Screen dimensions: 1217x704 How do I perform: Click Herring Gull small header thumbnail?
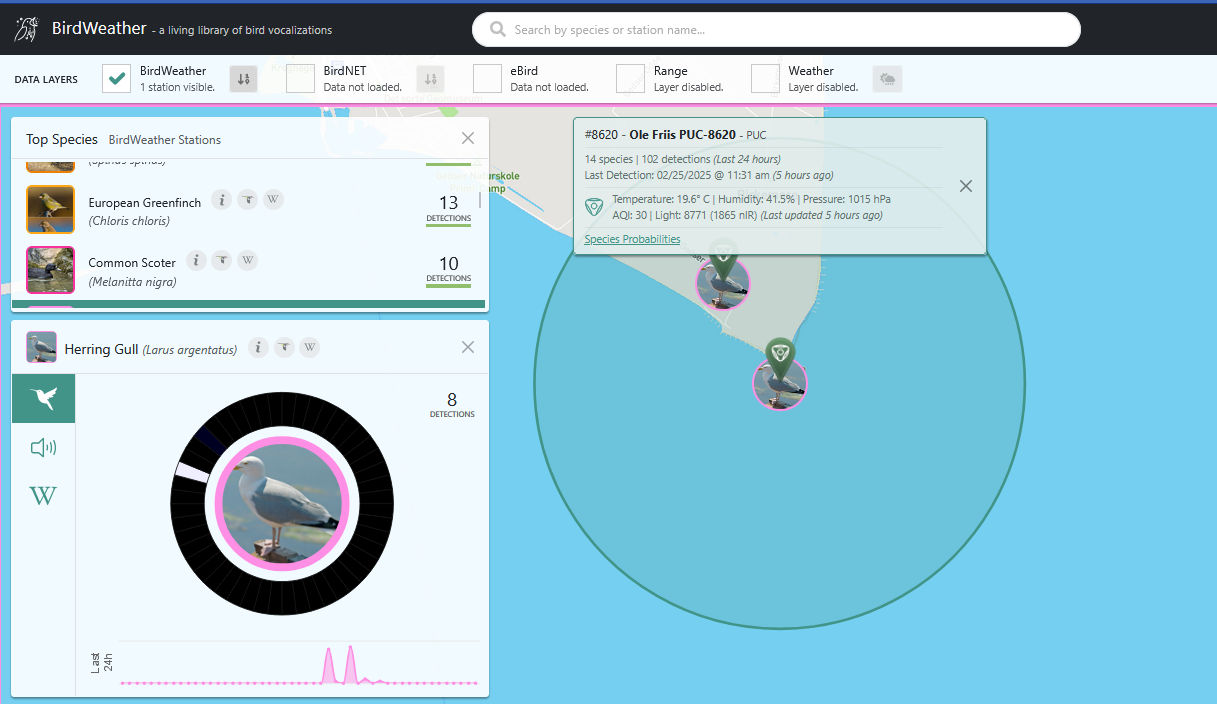coord(41,347)
